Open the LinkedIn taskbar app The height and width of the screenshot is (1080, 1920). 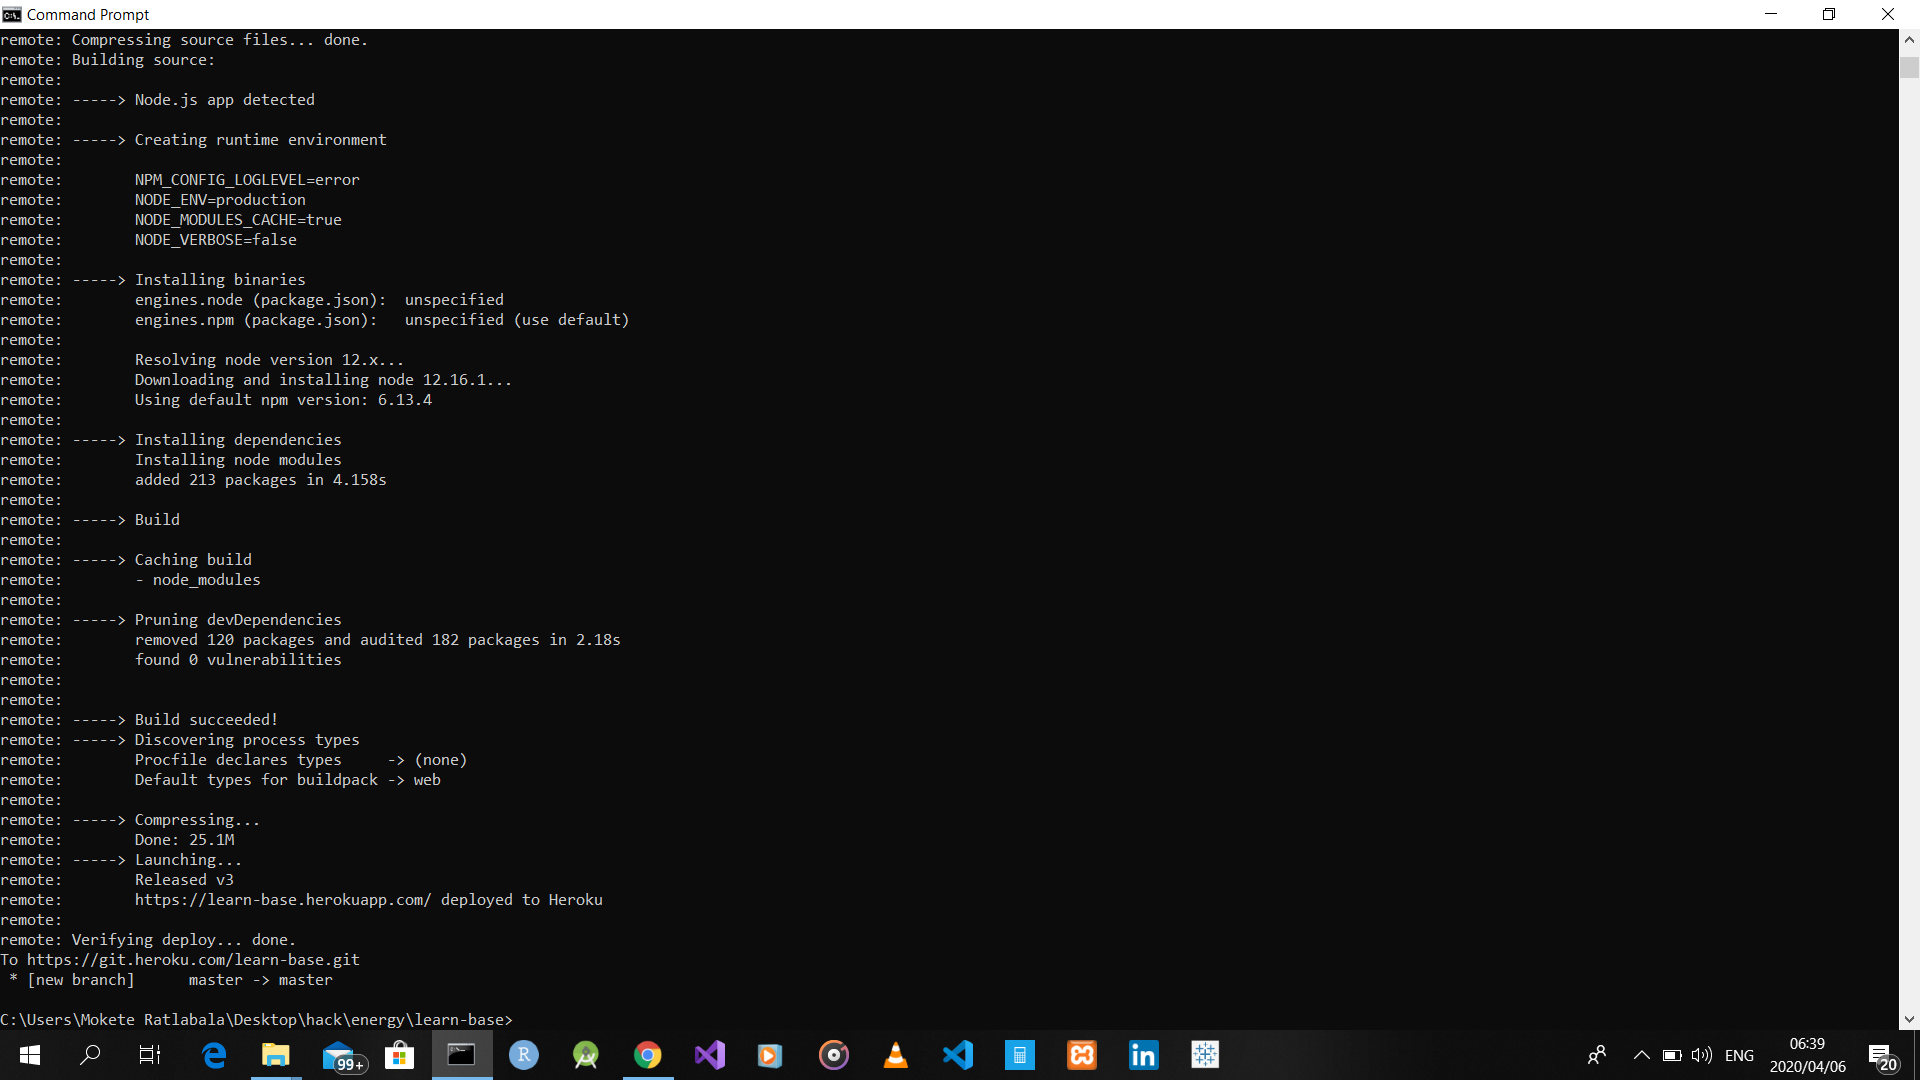(1143, 1055)
